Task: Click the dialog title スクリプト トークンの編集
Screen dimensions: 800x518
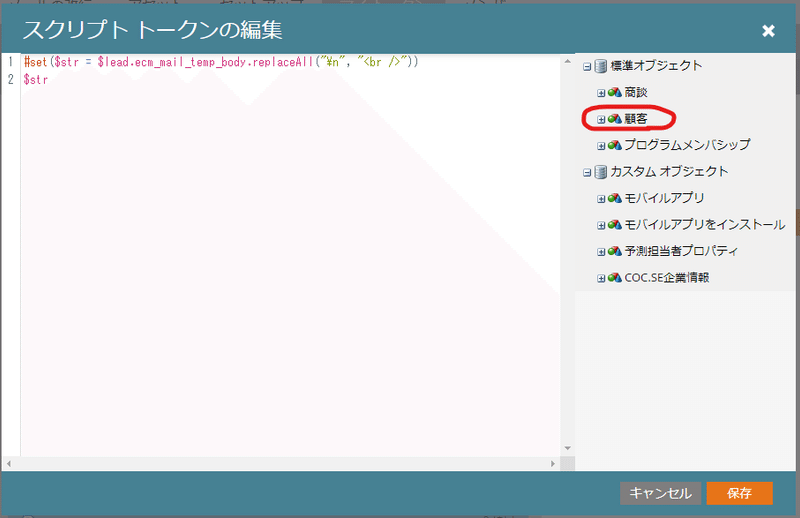Action: [x=153, y=30]
